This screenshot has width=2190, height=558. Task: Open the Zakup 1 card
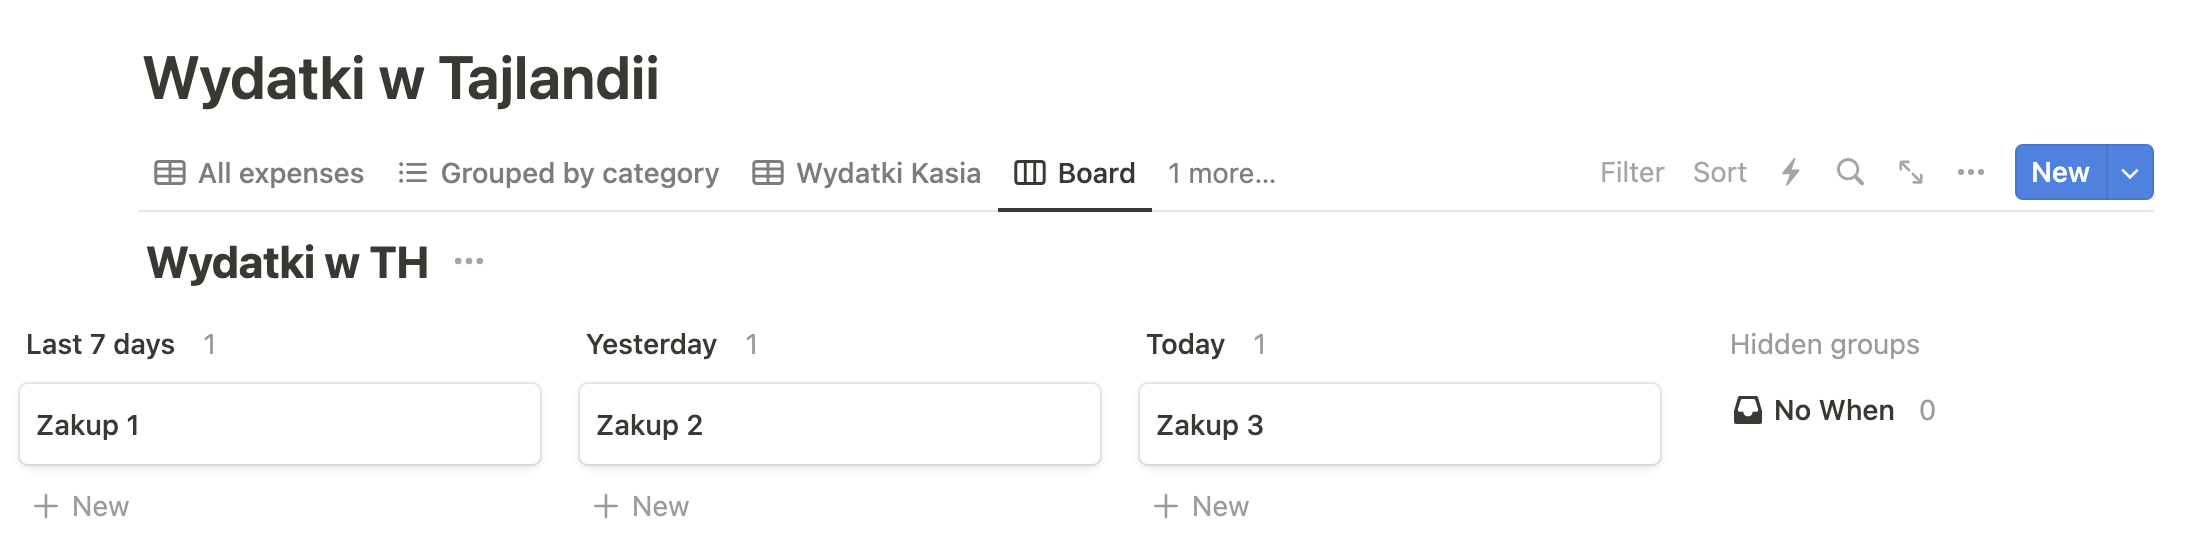click(279, 425)
